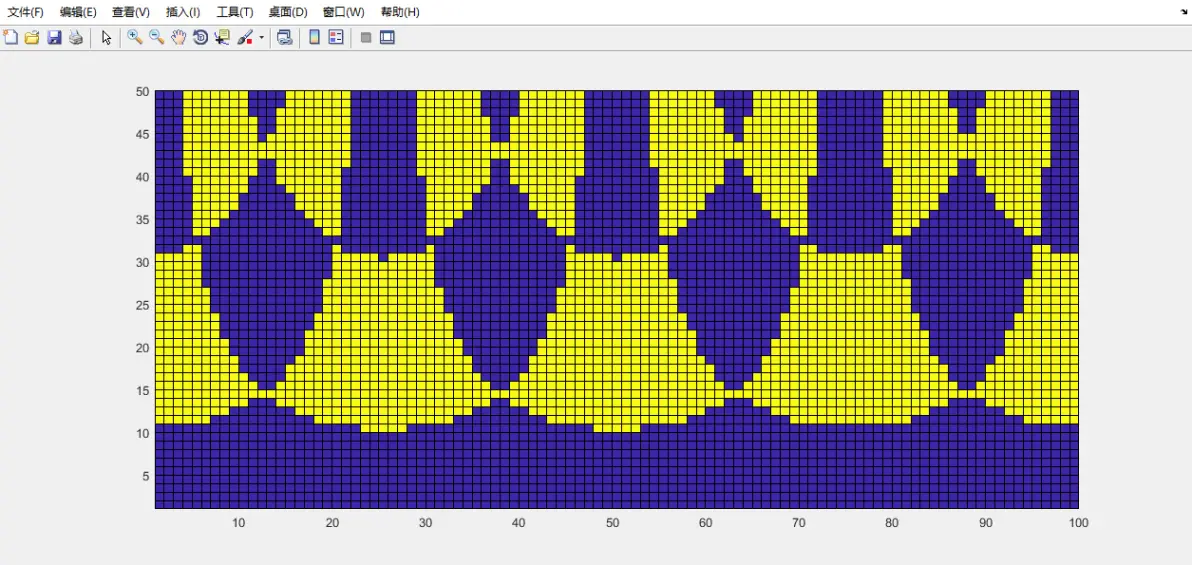Print the figure with the printer icon
The width and height of the screenshot is (1192, 565).
pos(76,37)
